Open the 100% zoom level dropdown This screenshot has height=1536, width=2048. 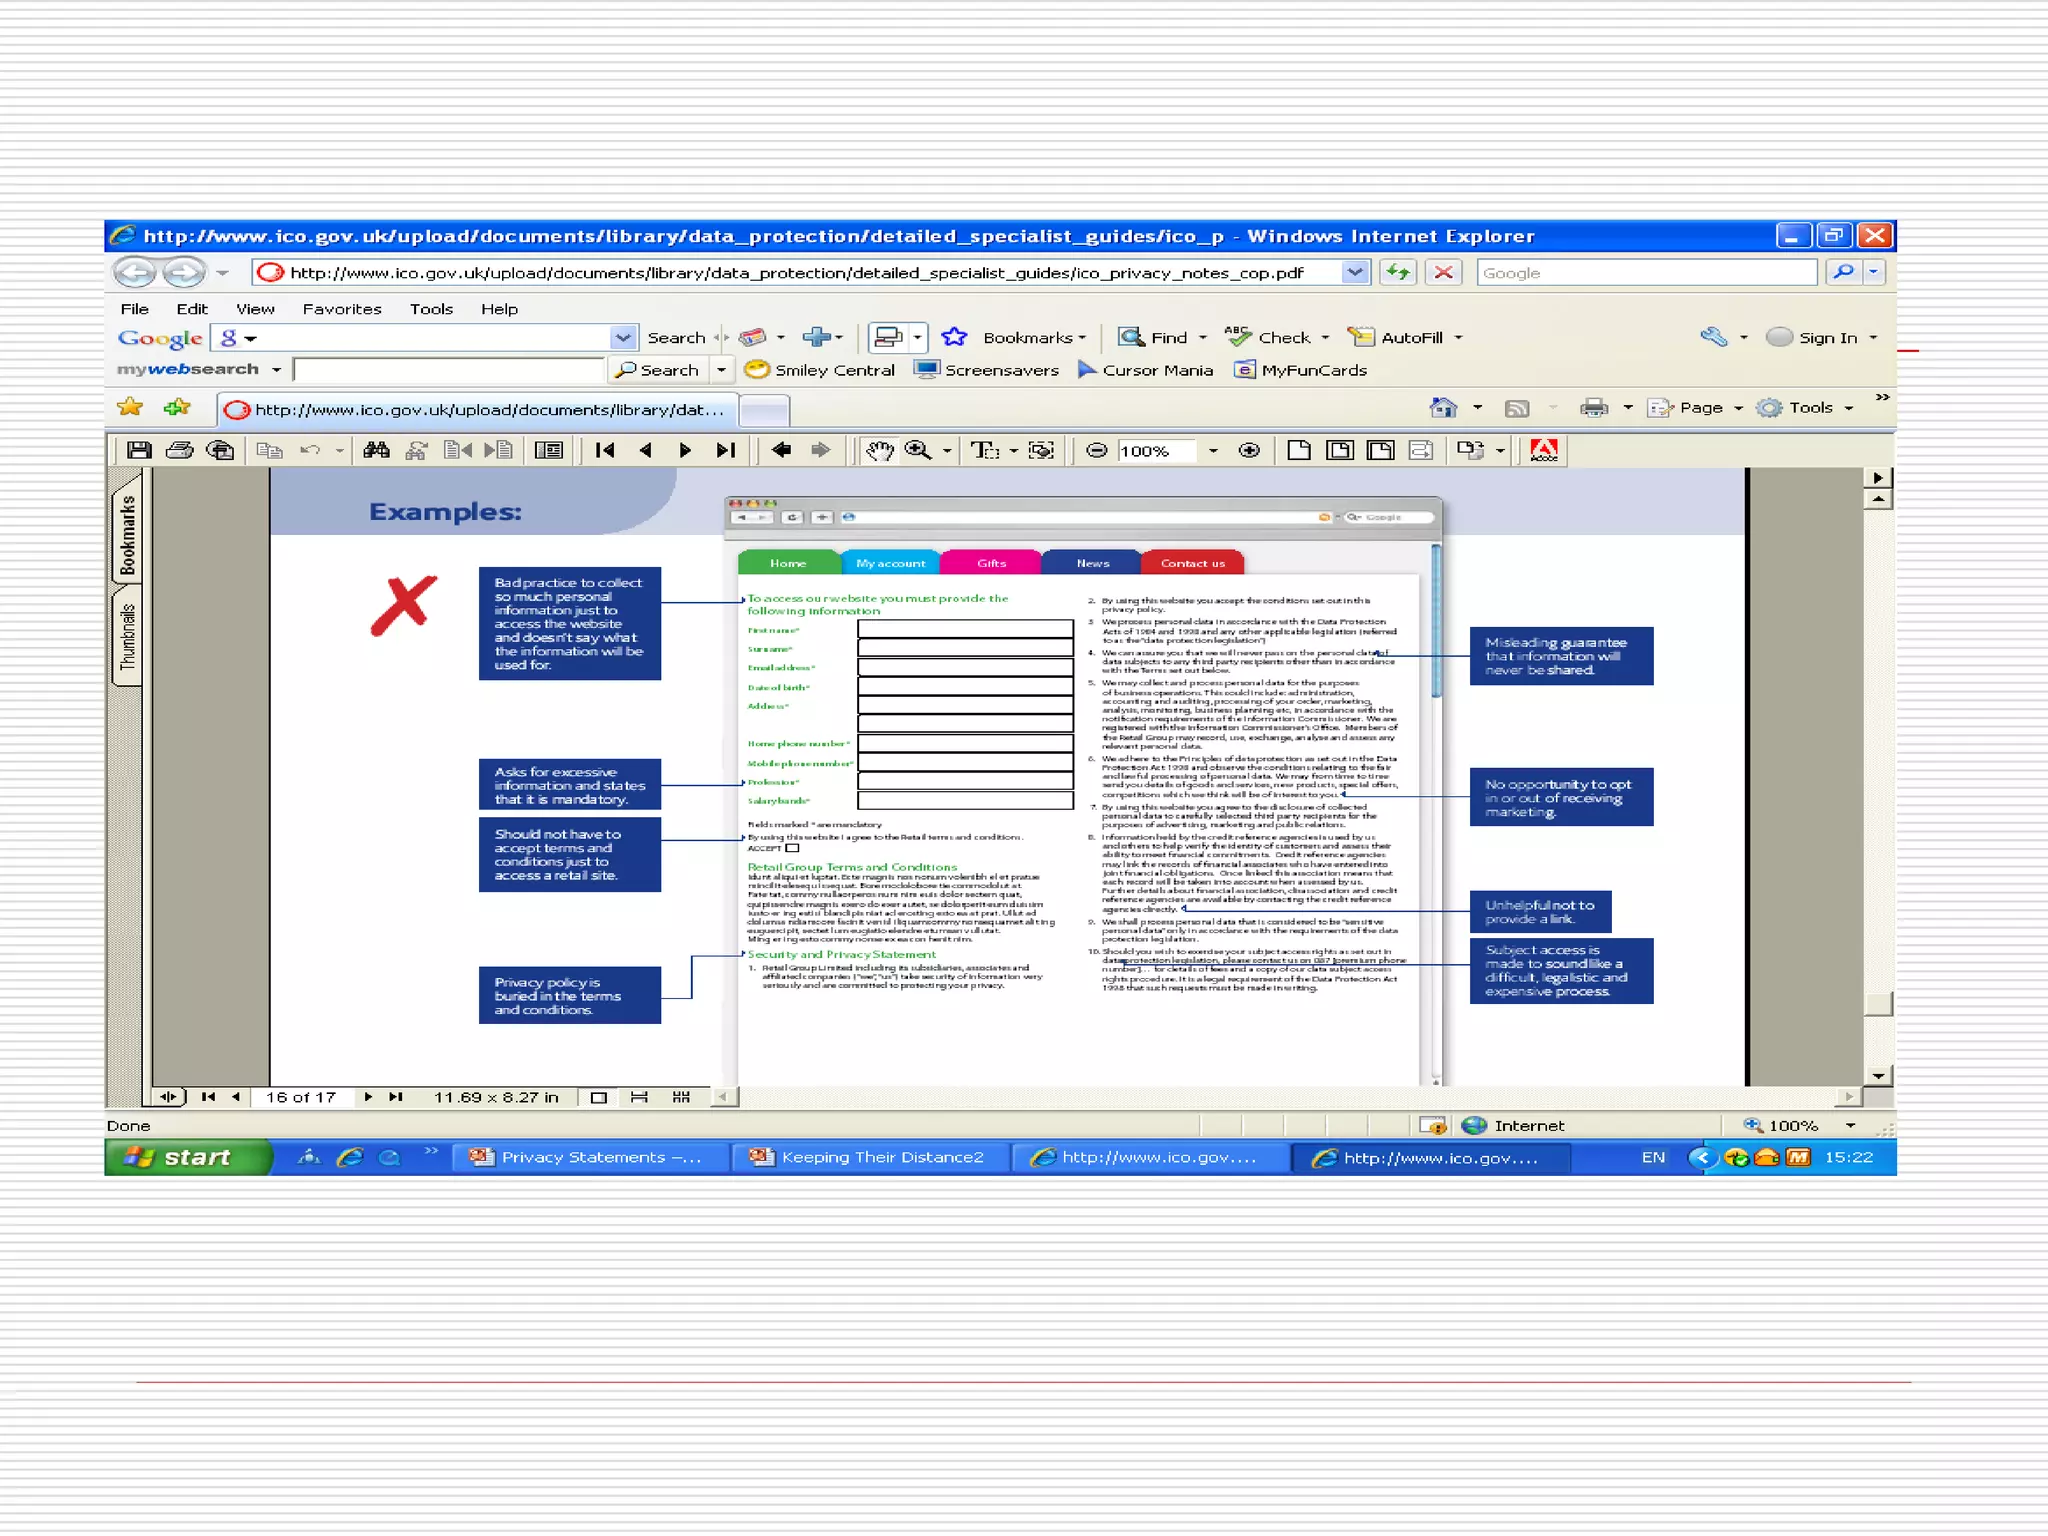(1213, 451)
